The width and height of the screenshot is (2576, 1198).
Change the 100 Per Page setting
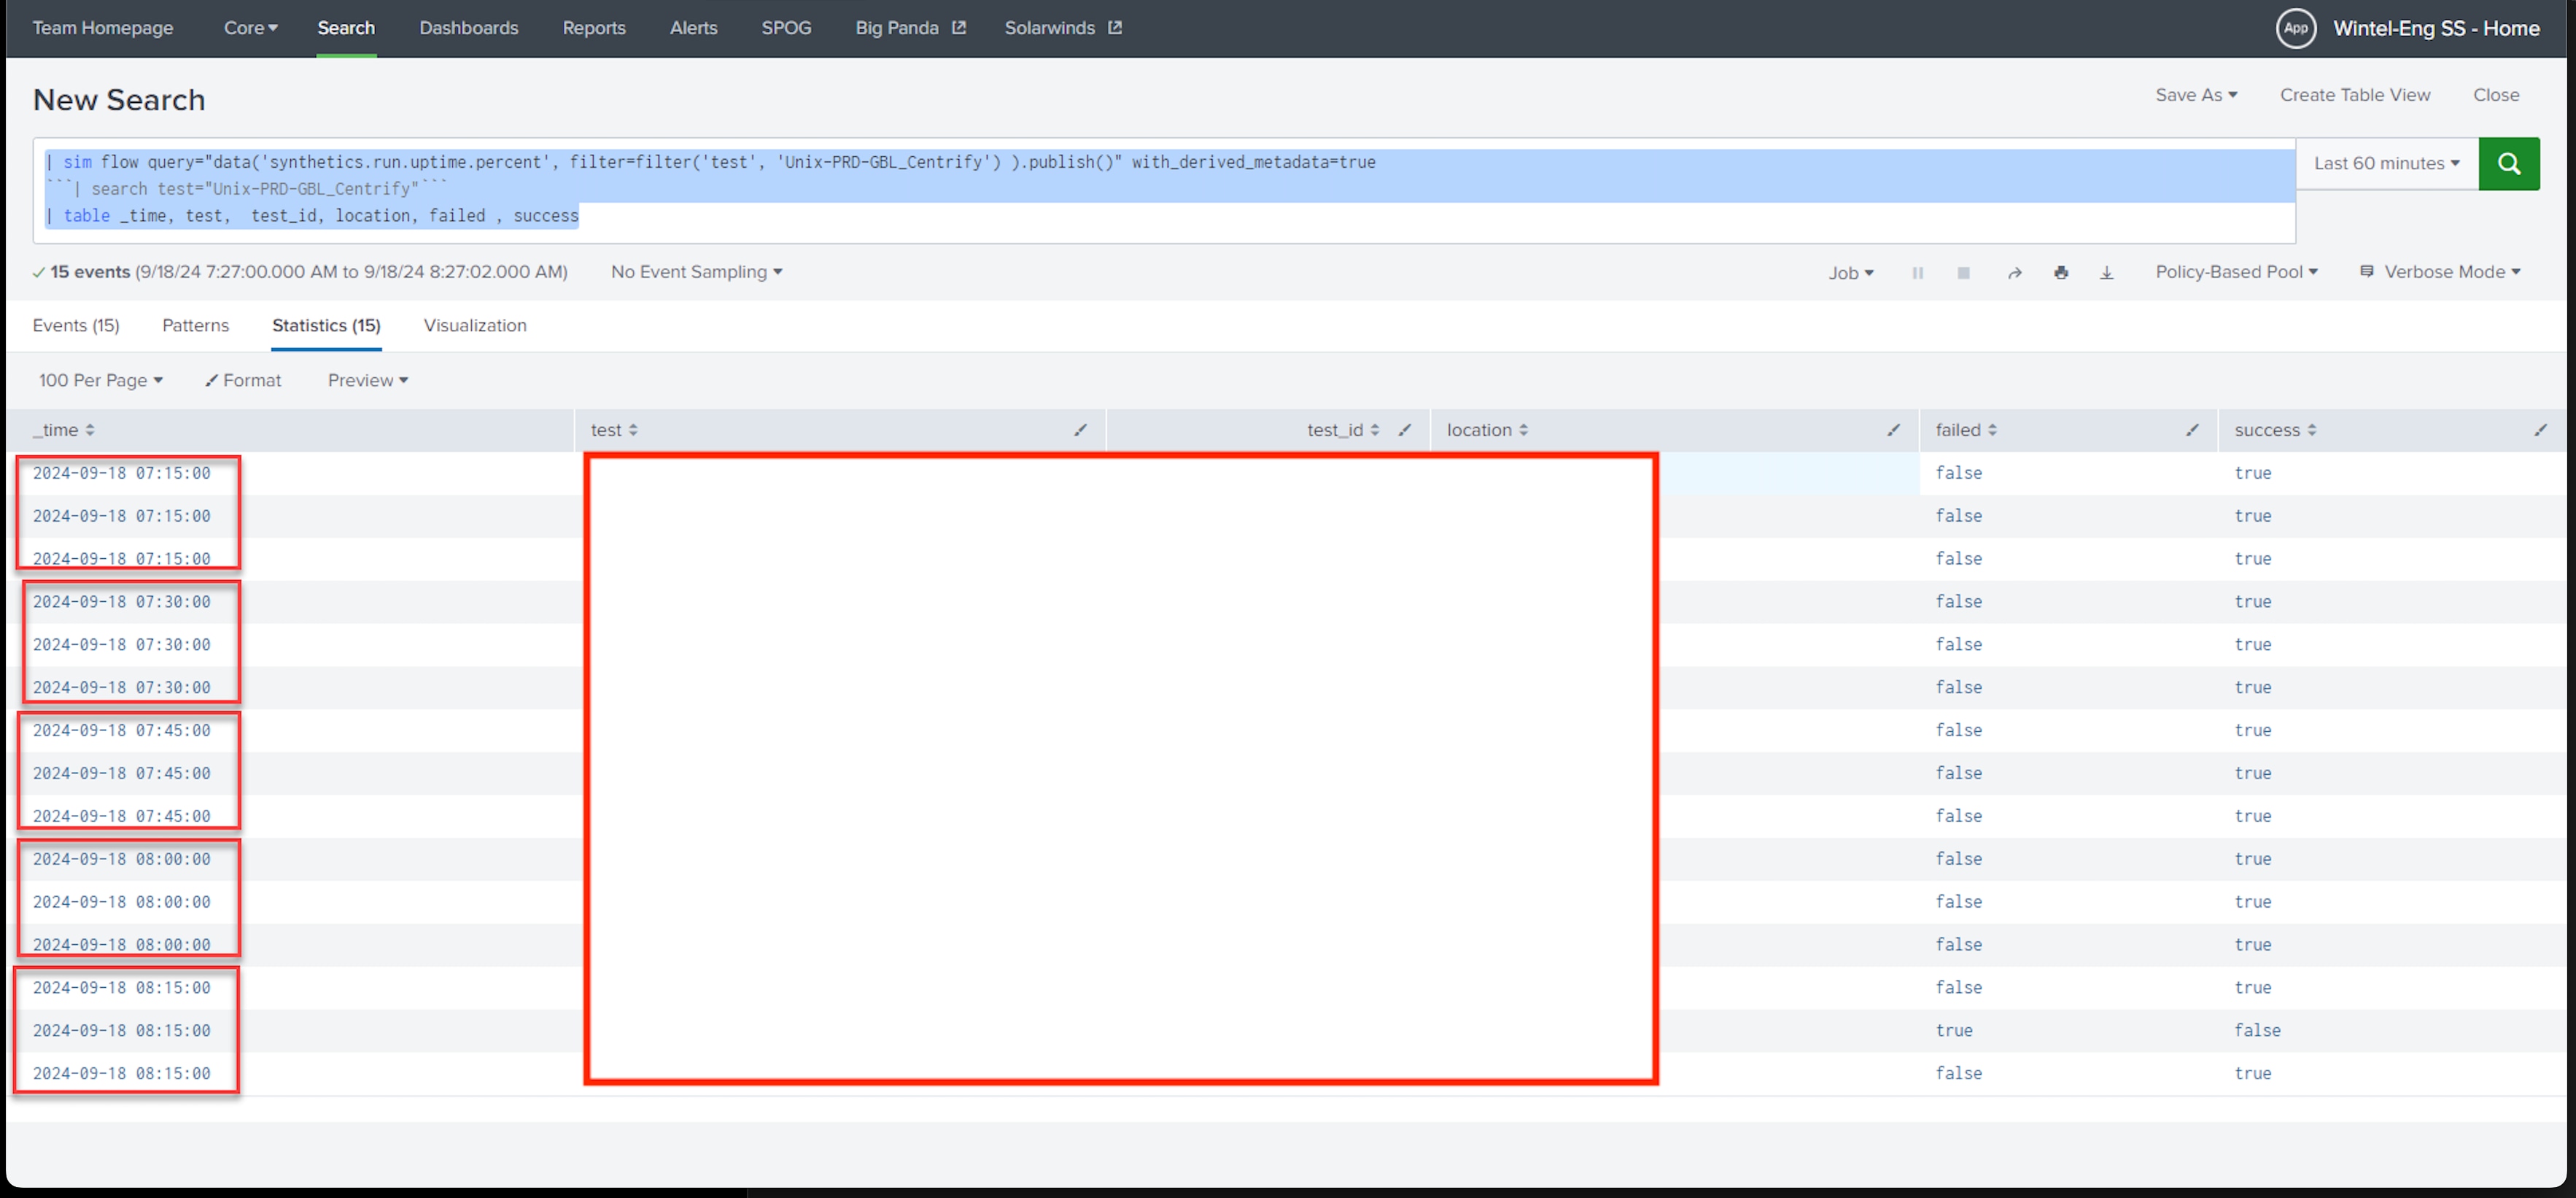(100, 380)
